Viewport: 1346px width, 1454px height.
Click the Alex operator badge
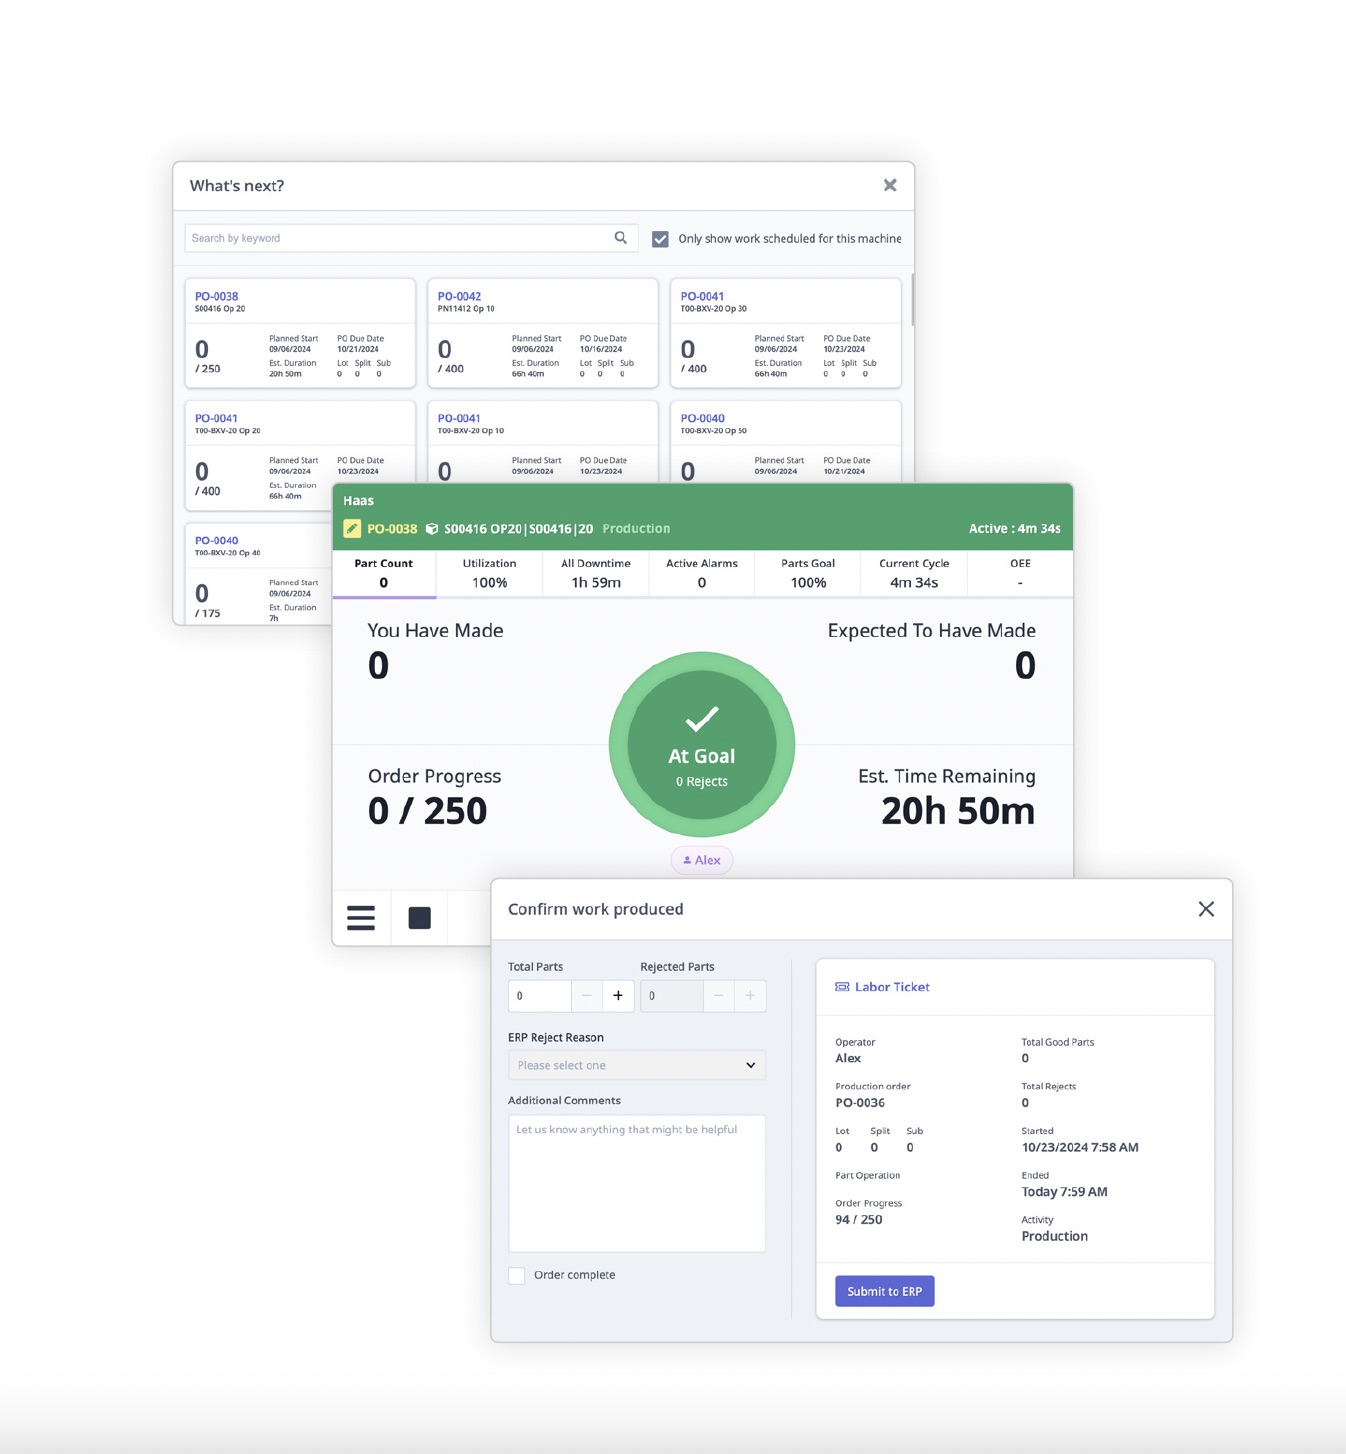702,860
